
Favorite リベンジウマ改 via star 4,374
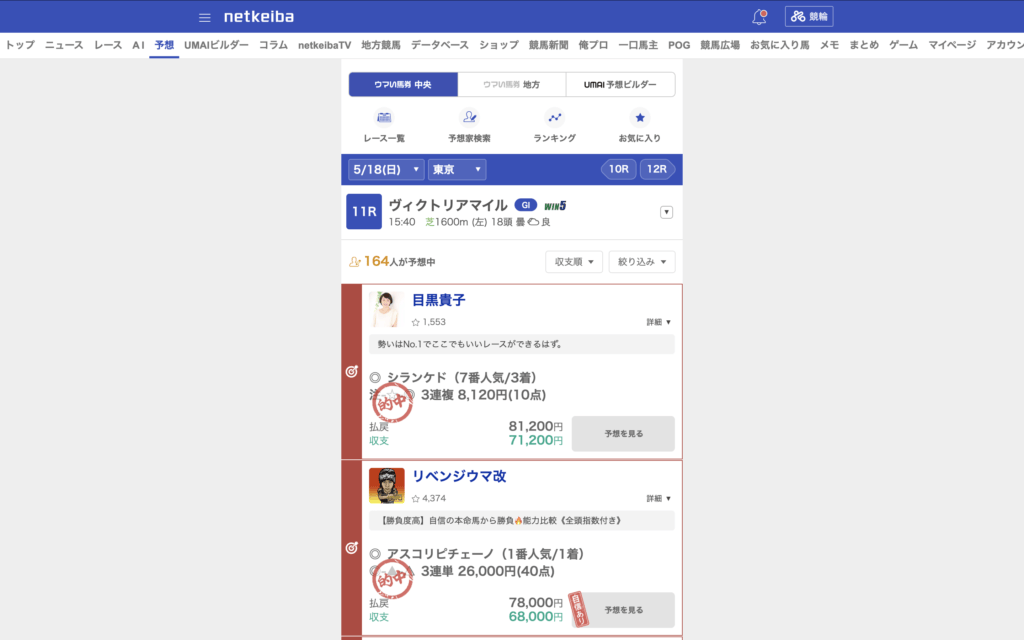tap(428, 498)
